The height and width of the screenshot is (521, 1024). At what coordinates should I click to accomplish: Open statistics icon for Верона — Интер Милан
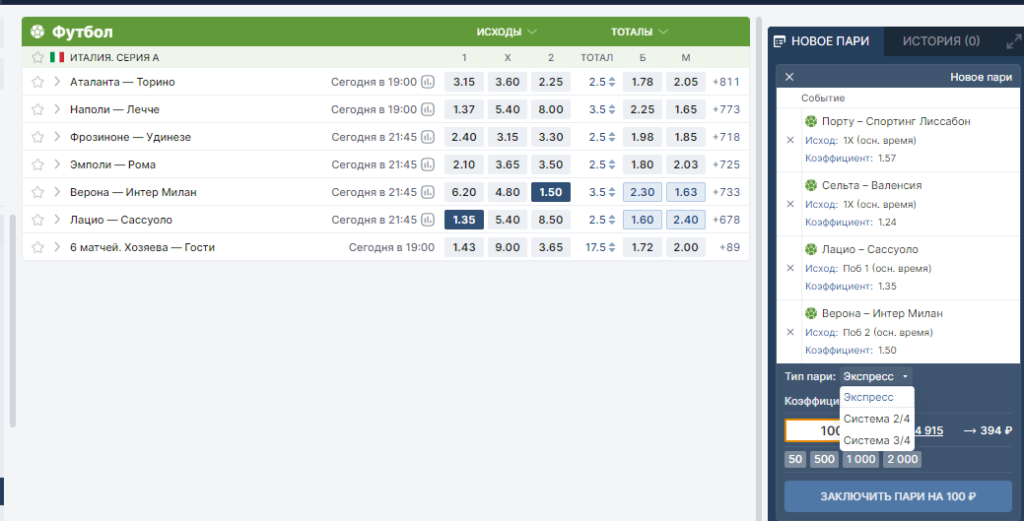[428, 192]
